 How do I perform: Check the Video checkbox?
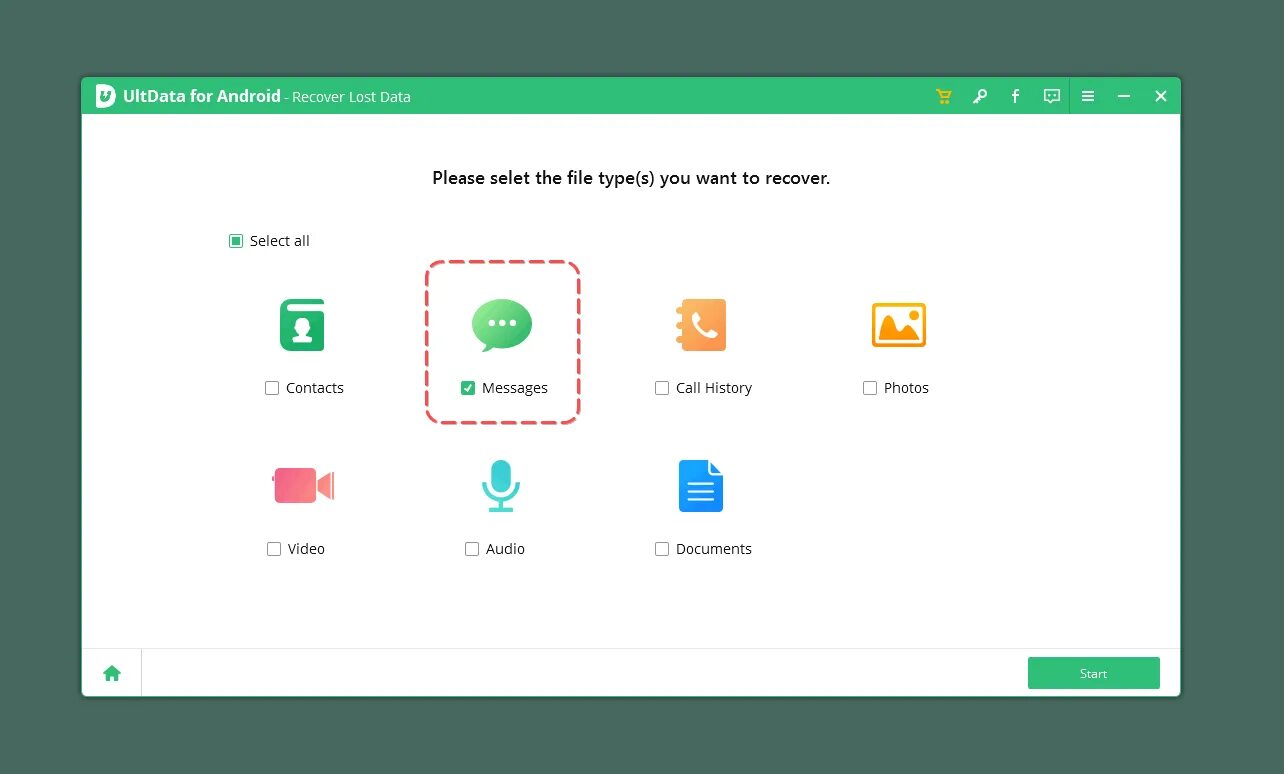[274, 549]
